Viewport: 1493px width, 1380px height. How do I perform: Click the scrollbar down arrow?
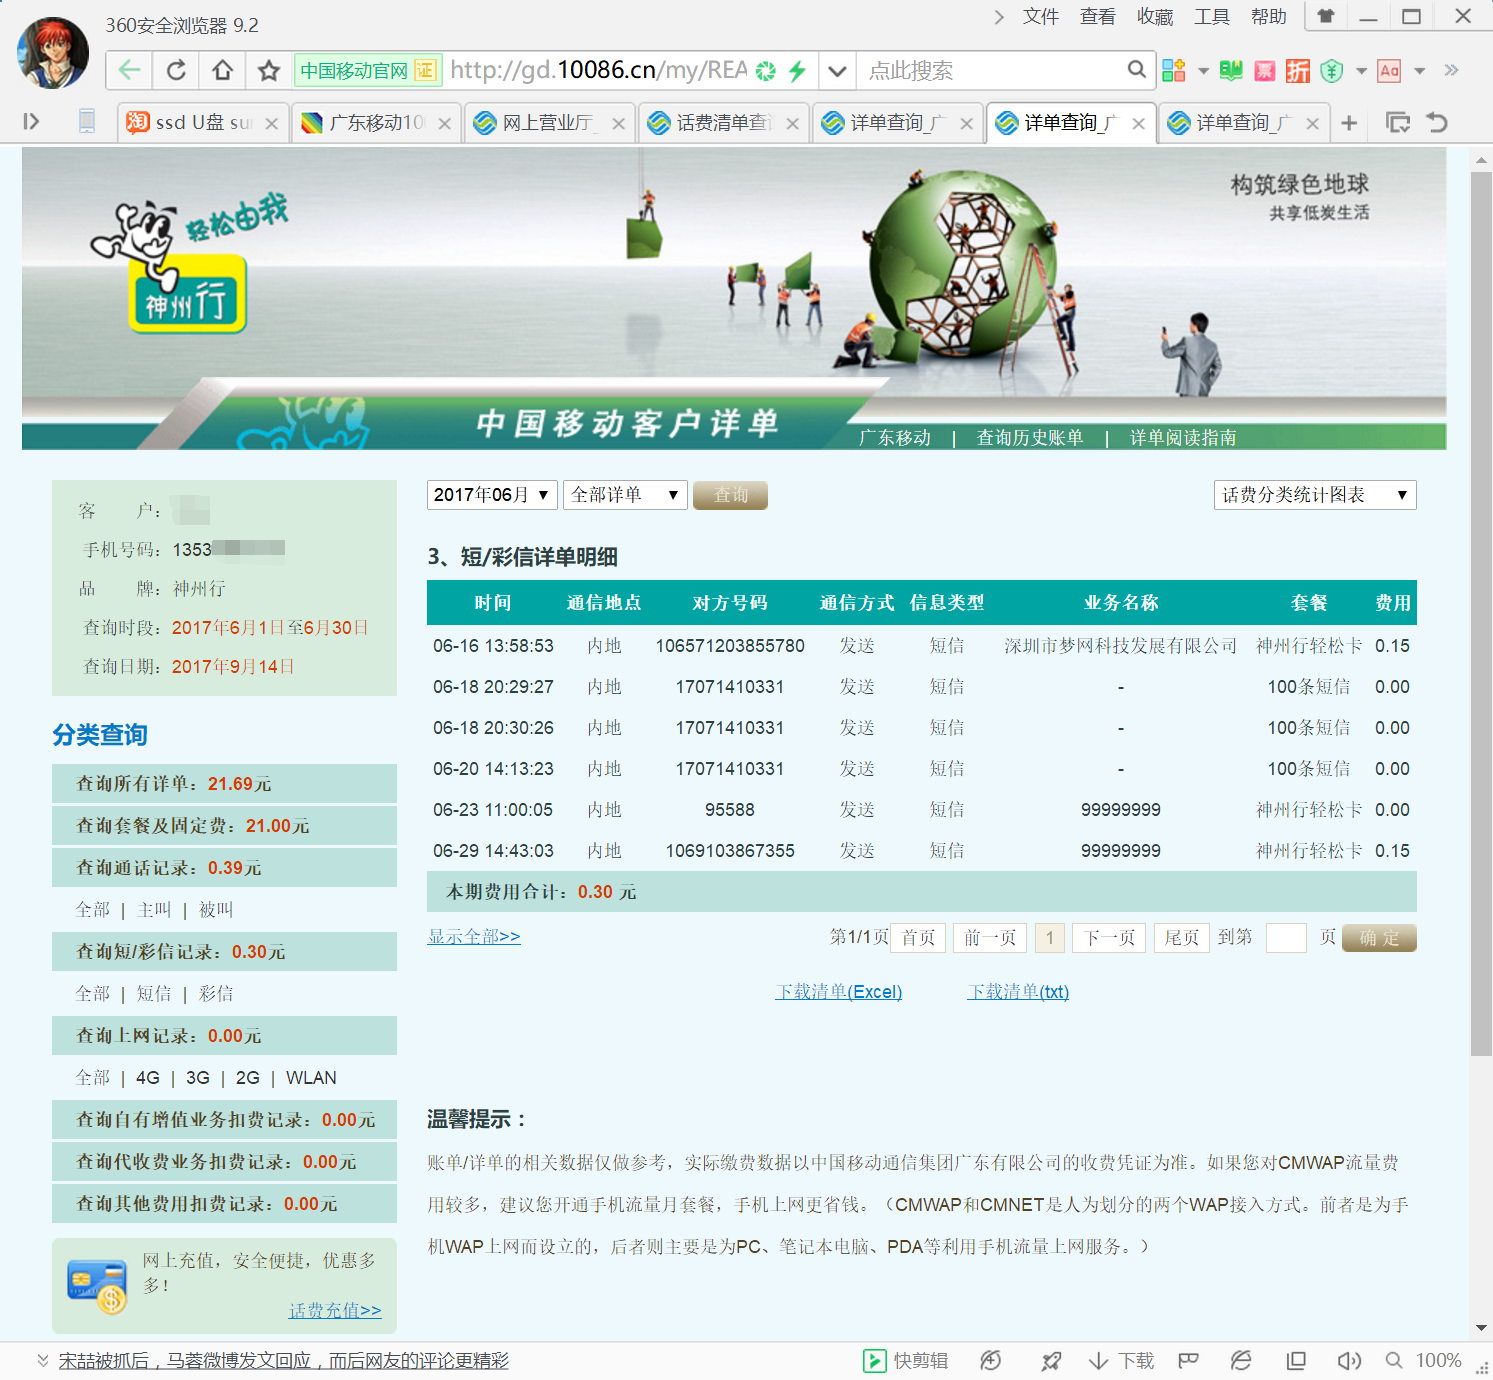[1481, 1328]
